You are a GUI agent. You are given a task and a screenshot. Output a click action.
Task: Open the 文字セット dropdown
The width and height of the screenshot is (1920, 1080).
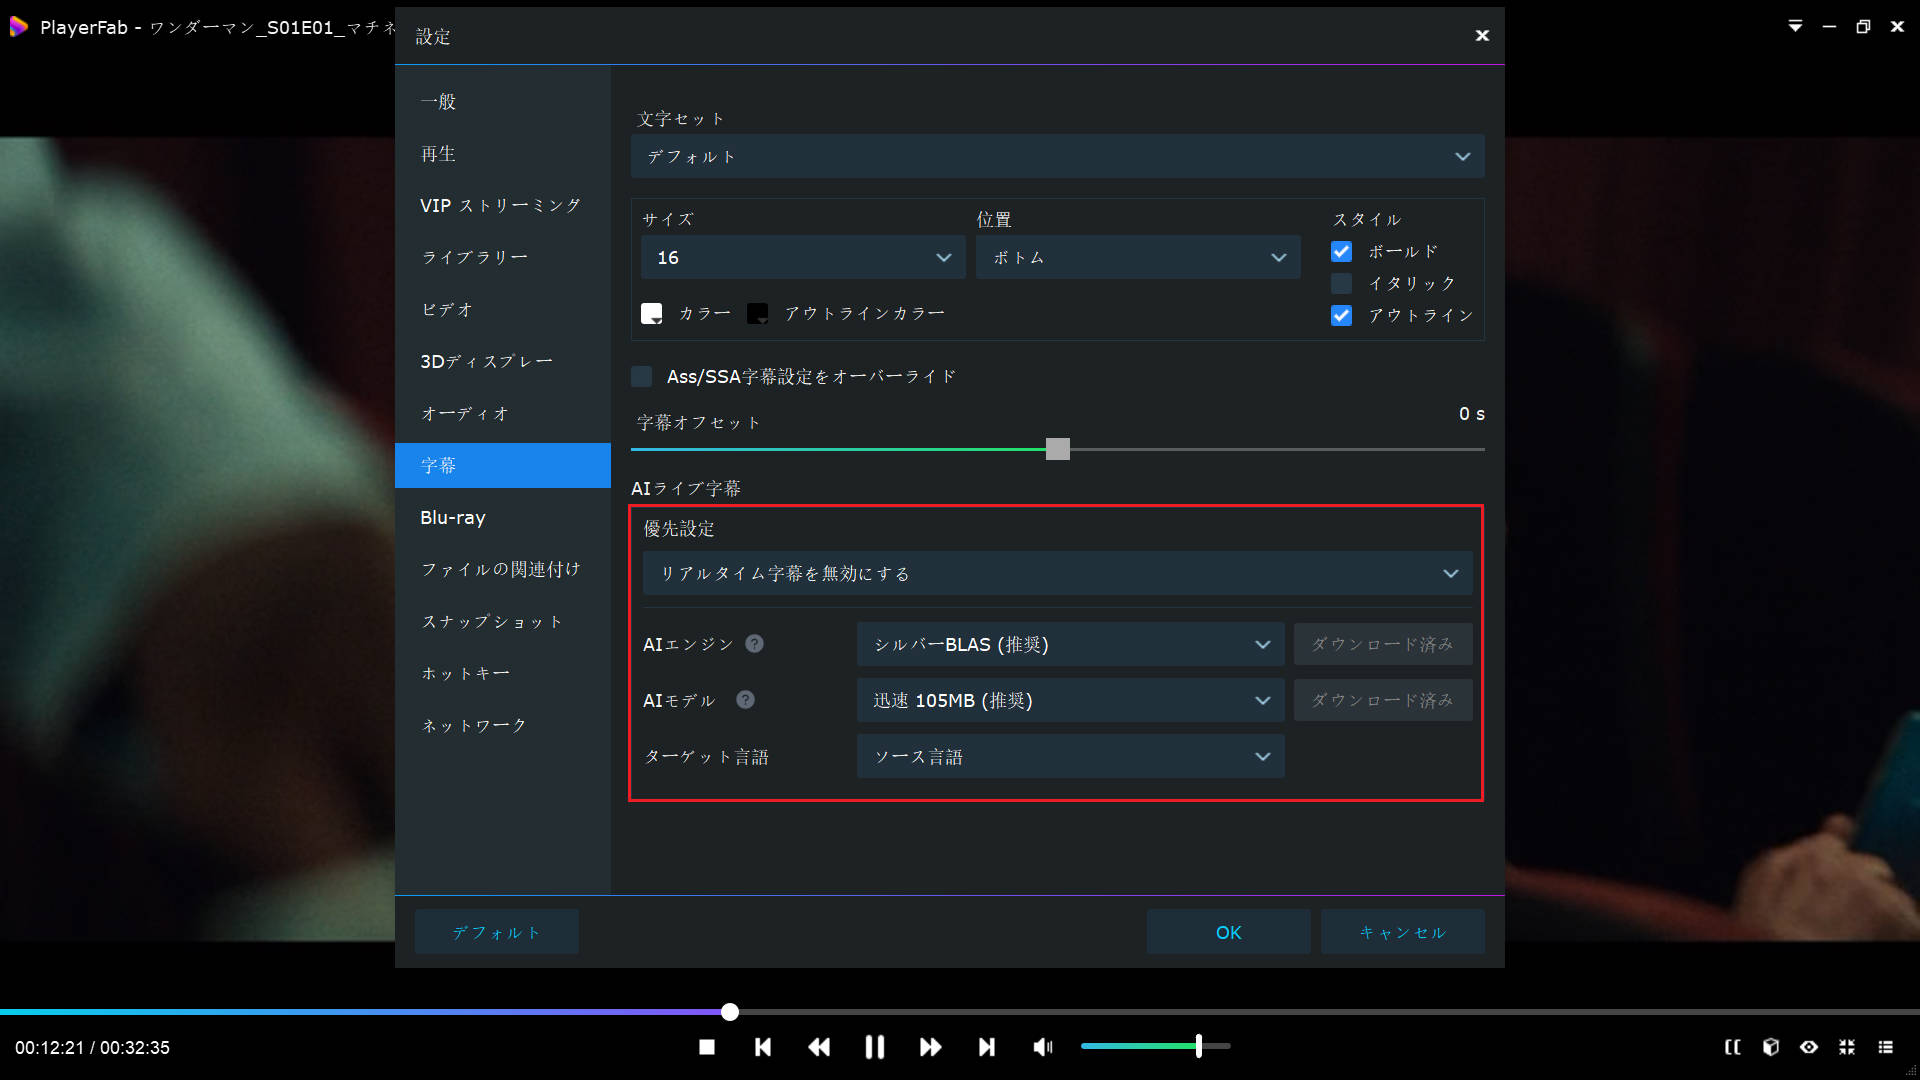[1057, 157]
